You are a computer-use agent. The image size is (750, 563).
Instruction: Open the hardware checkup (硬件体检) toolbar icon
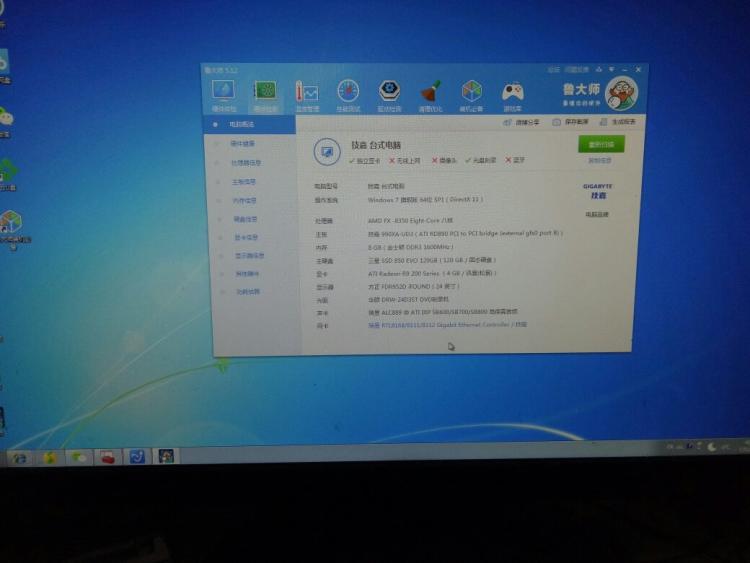pyautogui.click(x=222, y=94)
